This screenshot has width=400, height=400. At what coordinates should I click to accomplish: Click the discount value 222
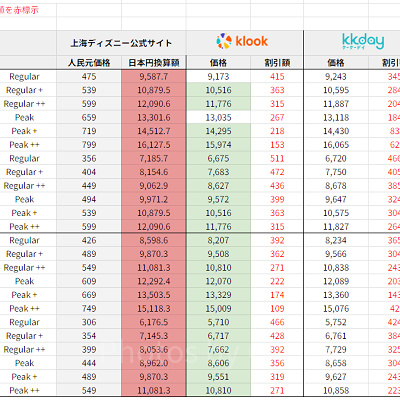277,282
